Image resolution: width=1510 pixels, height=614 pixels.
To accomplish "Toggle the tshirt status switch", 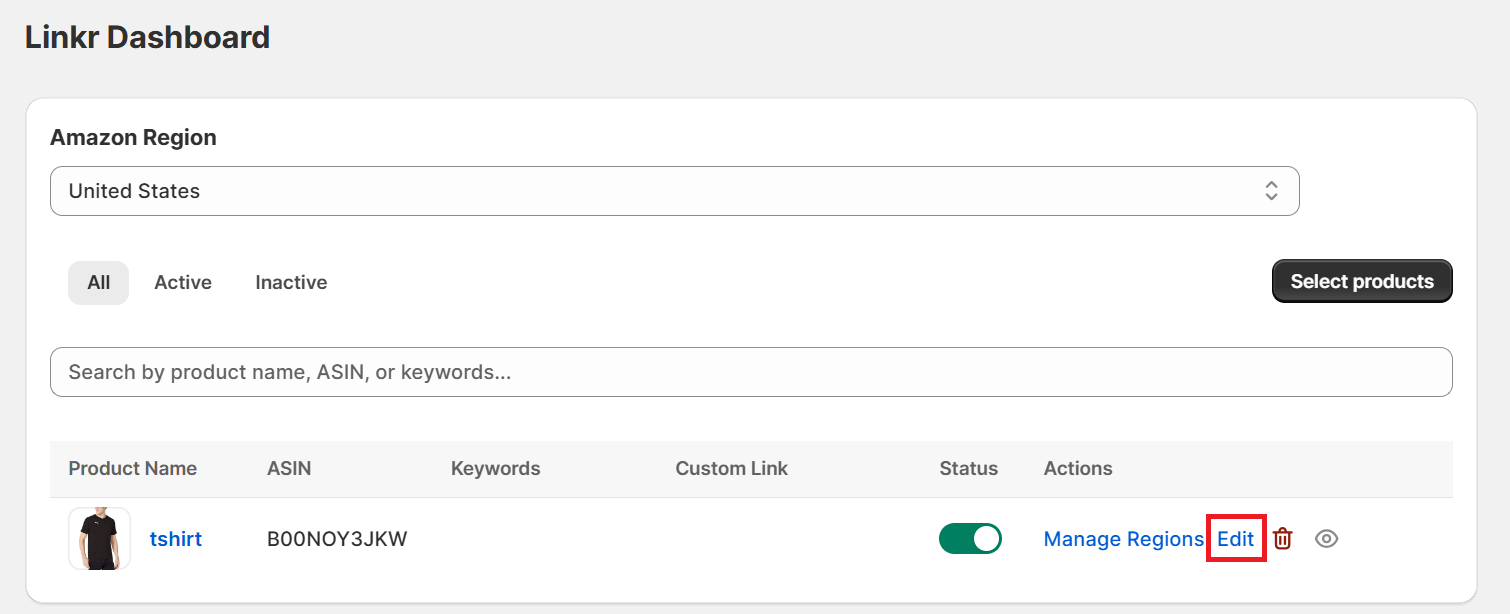I will pyautogui.click(x=969, y=539).
